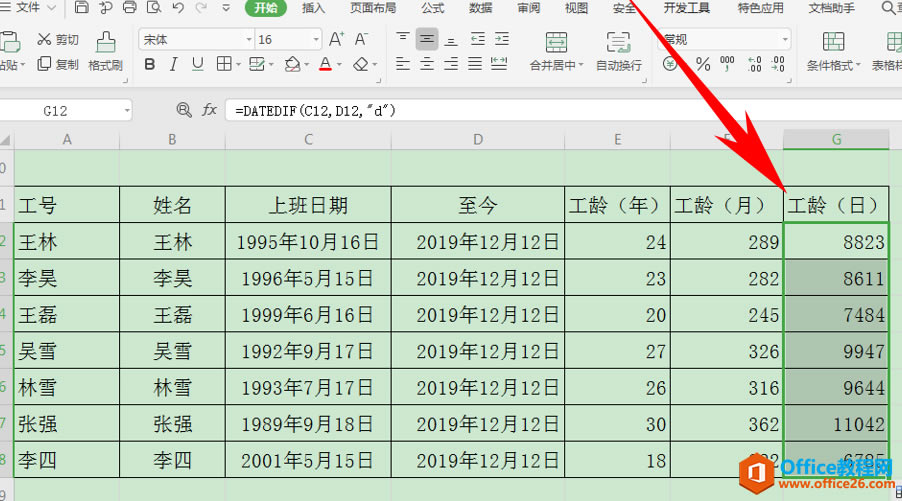This screenshot has height=501, width=902.
Task: Toggle italic formatting
Action: pyautogui.click(x=173, y=64)
